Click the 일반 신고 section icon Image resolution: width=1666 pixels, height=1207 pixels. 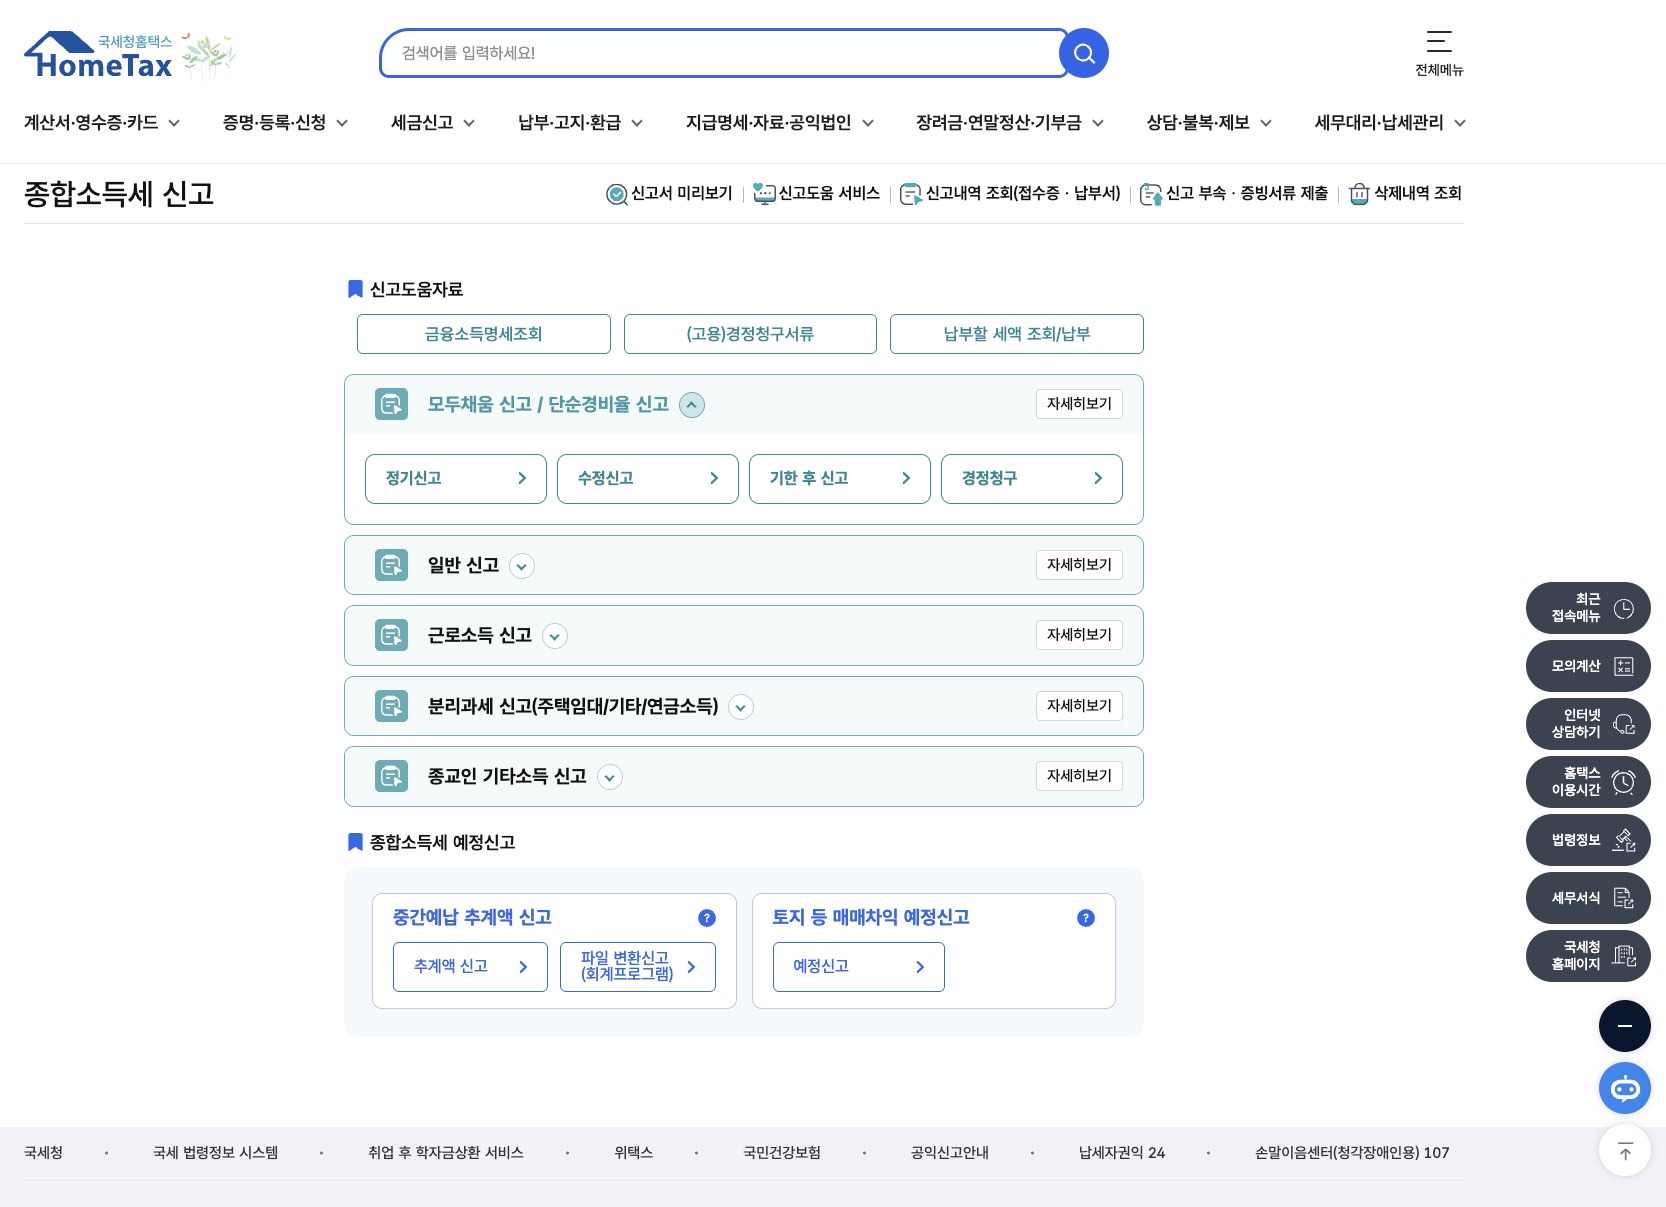391,565
